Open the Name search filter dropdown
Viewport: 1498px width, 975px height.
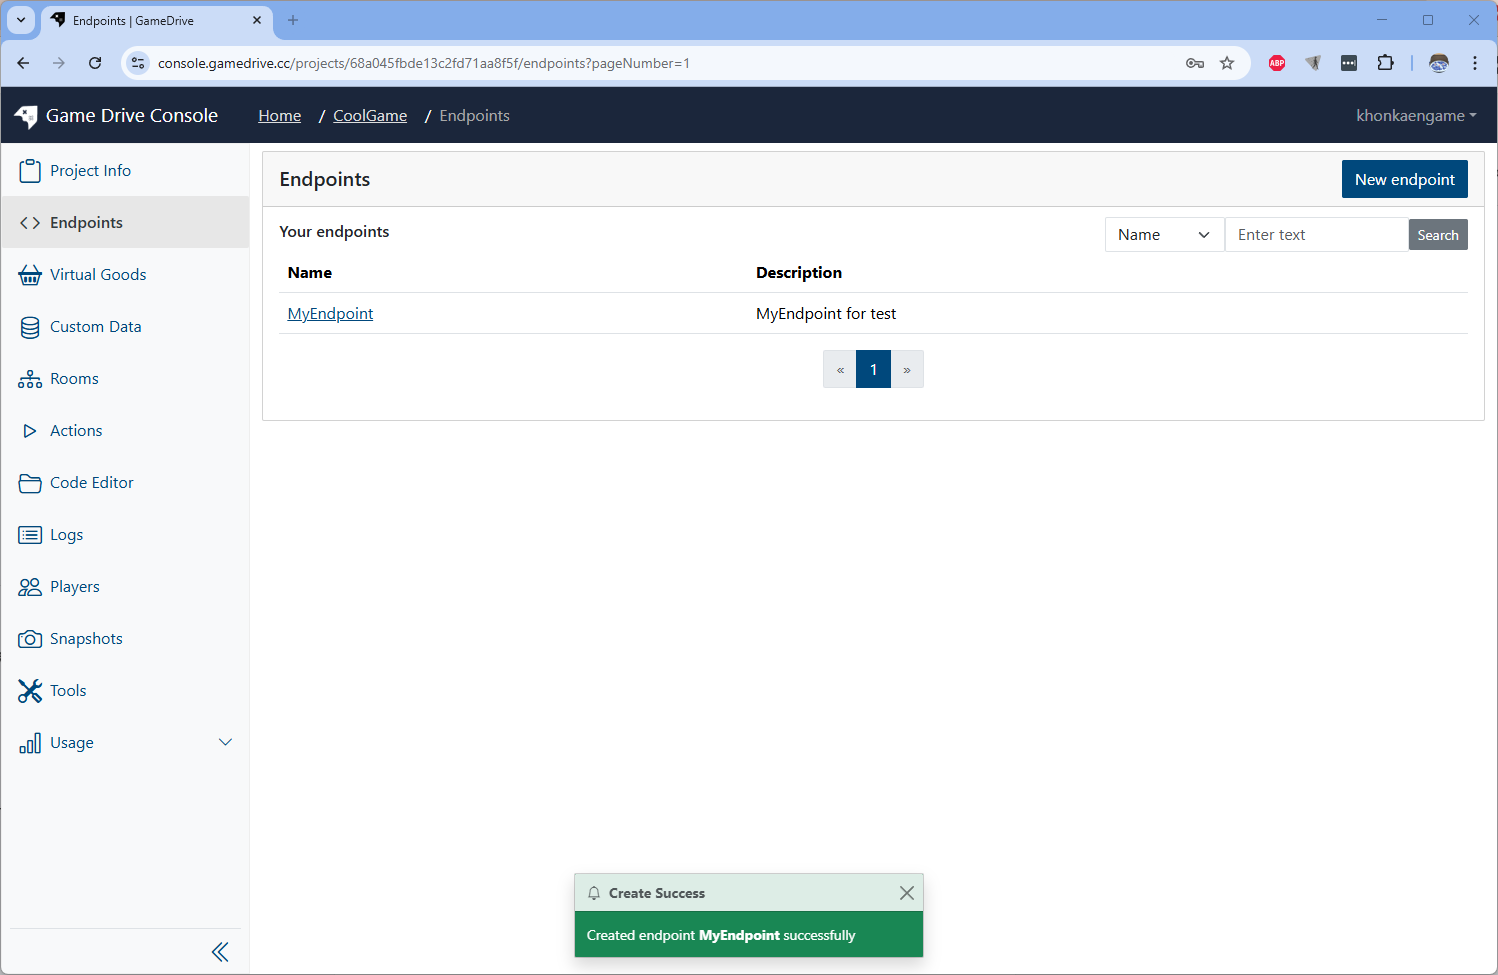pyautogui.click(x=1163, y=234)
